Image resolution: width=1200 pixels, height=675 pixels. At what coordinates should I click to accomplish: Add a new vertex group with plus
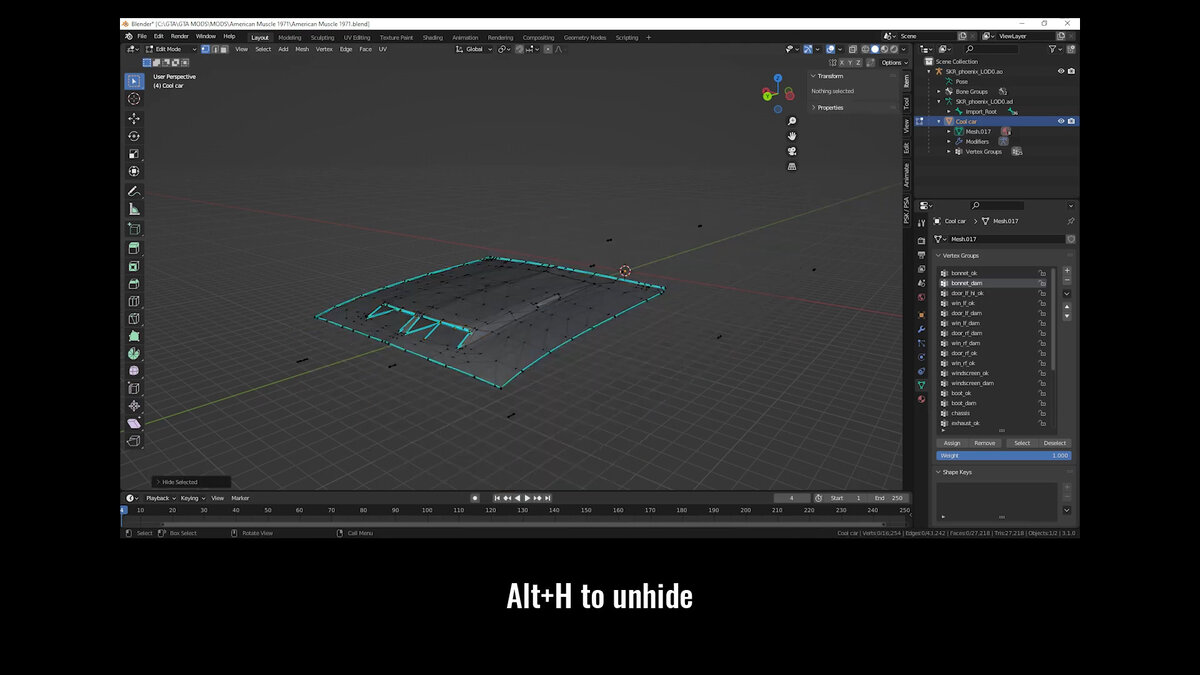(x=1066, y=270)
